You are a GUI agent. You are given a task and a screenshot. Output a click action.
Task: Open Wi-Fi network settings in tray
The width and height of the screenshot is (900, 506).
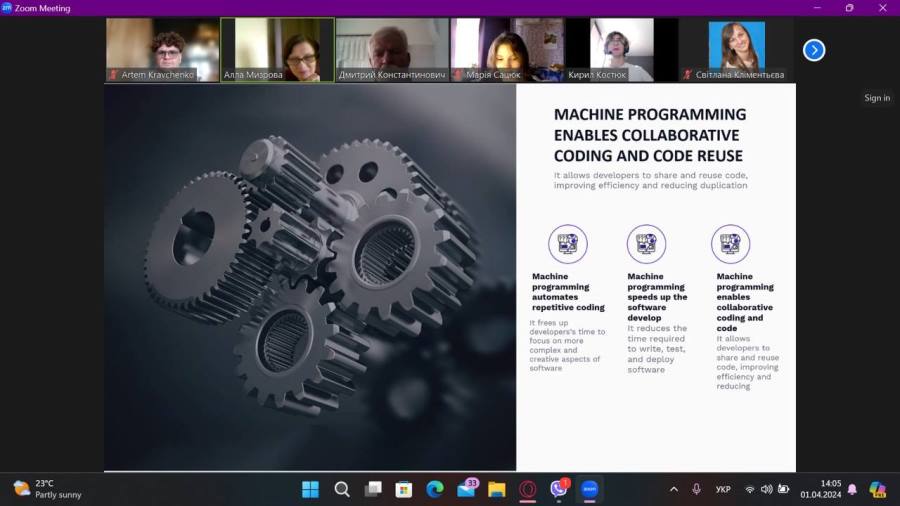click(750, 489)
